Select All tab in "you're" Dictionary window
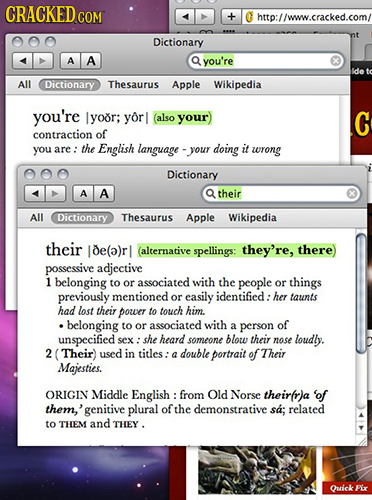The height and width of the screenshot is (500, 372). click(x=24, y=85)
